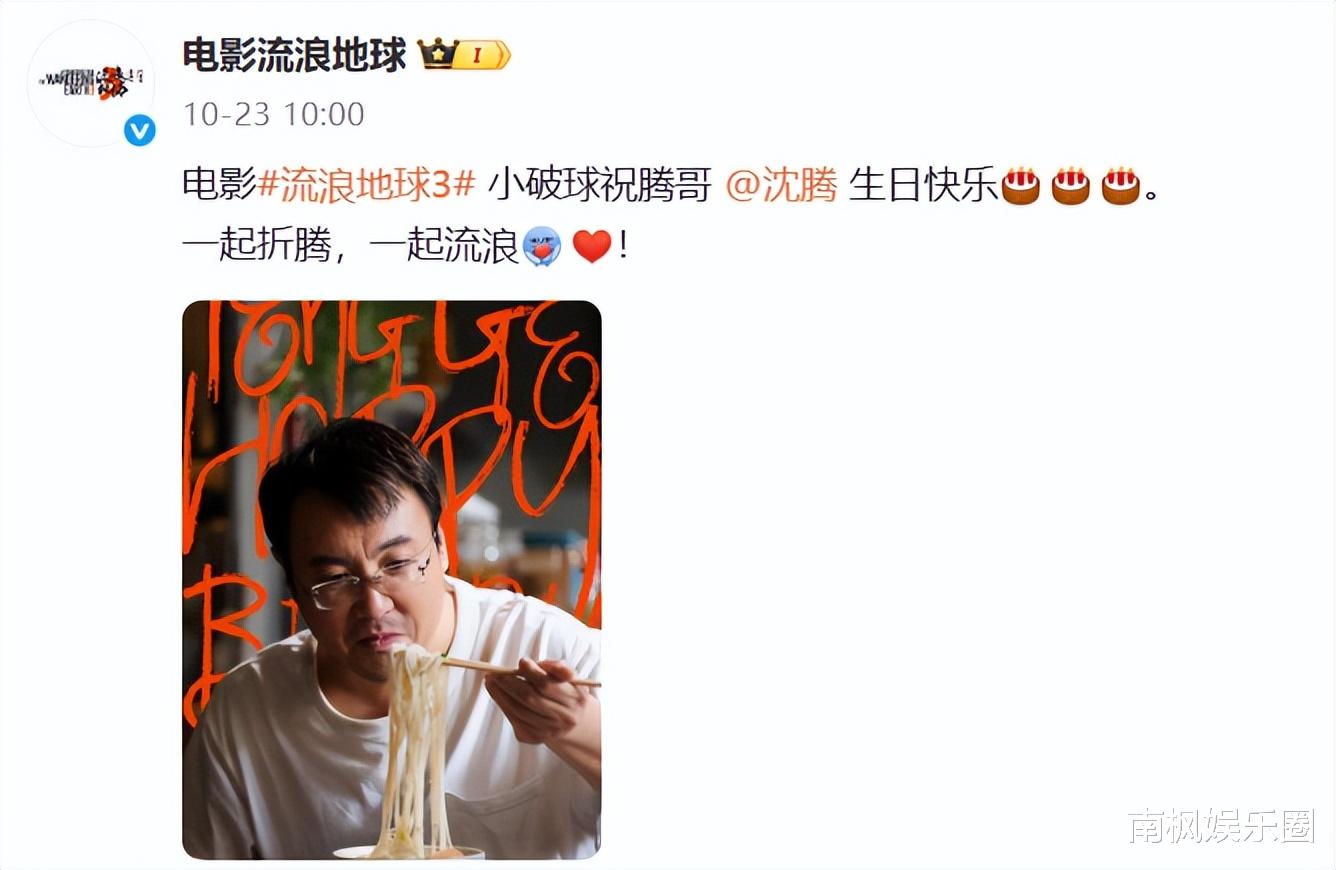
Task: Click the word 电影 starting the post
Action: [x=220, y=186]
